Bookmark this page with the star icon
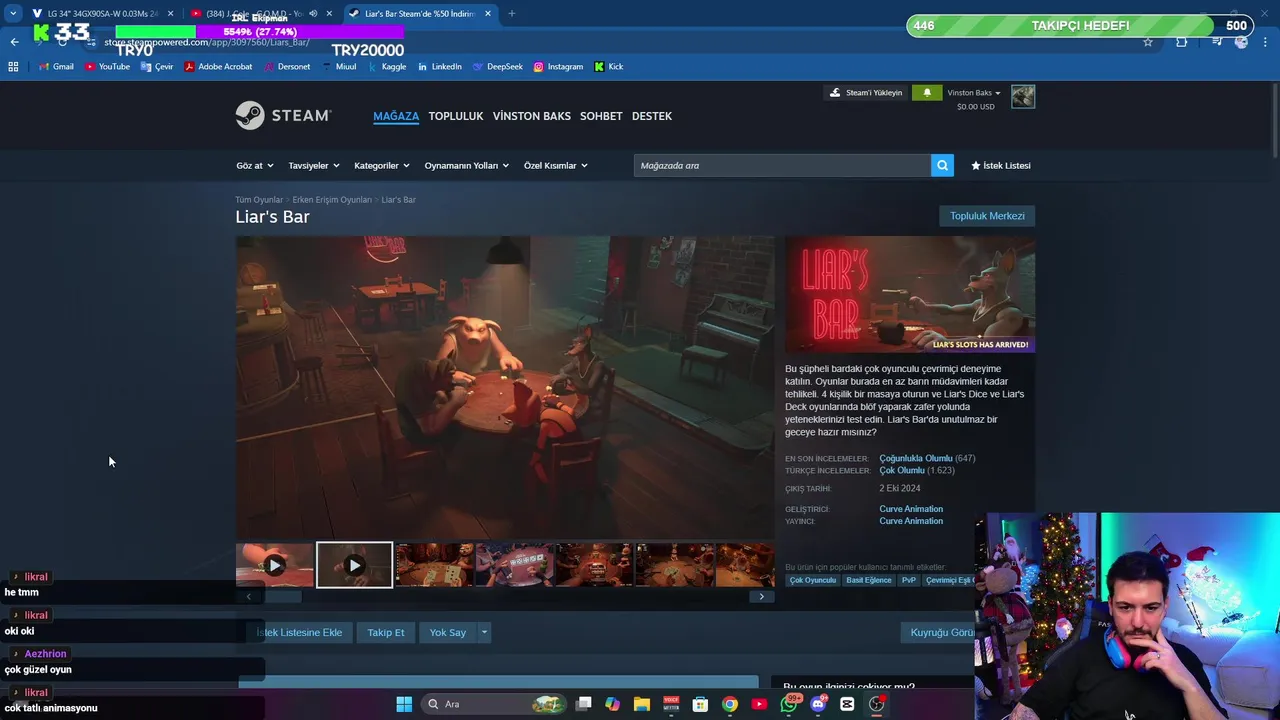Viewport: 1280px width, 720px height. coord(1148,42)
